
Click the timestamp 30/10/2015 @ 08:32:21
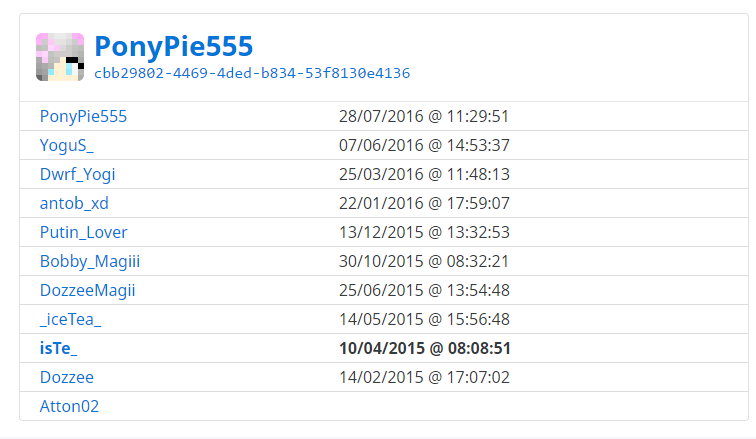(x=424, y=261)
